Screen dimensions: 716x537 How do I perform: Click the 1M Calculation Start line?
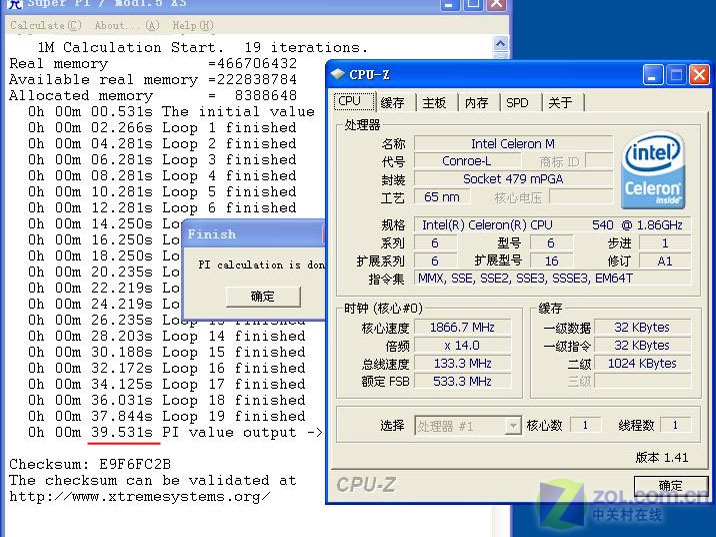[202, 47]
